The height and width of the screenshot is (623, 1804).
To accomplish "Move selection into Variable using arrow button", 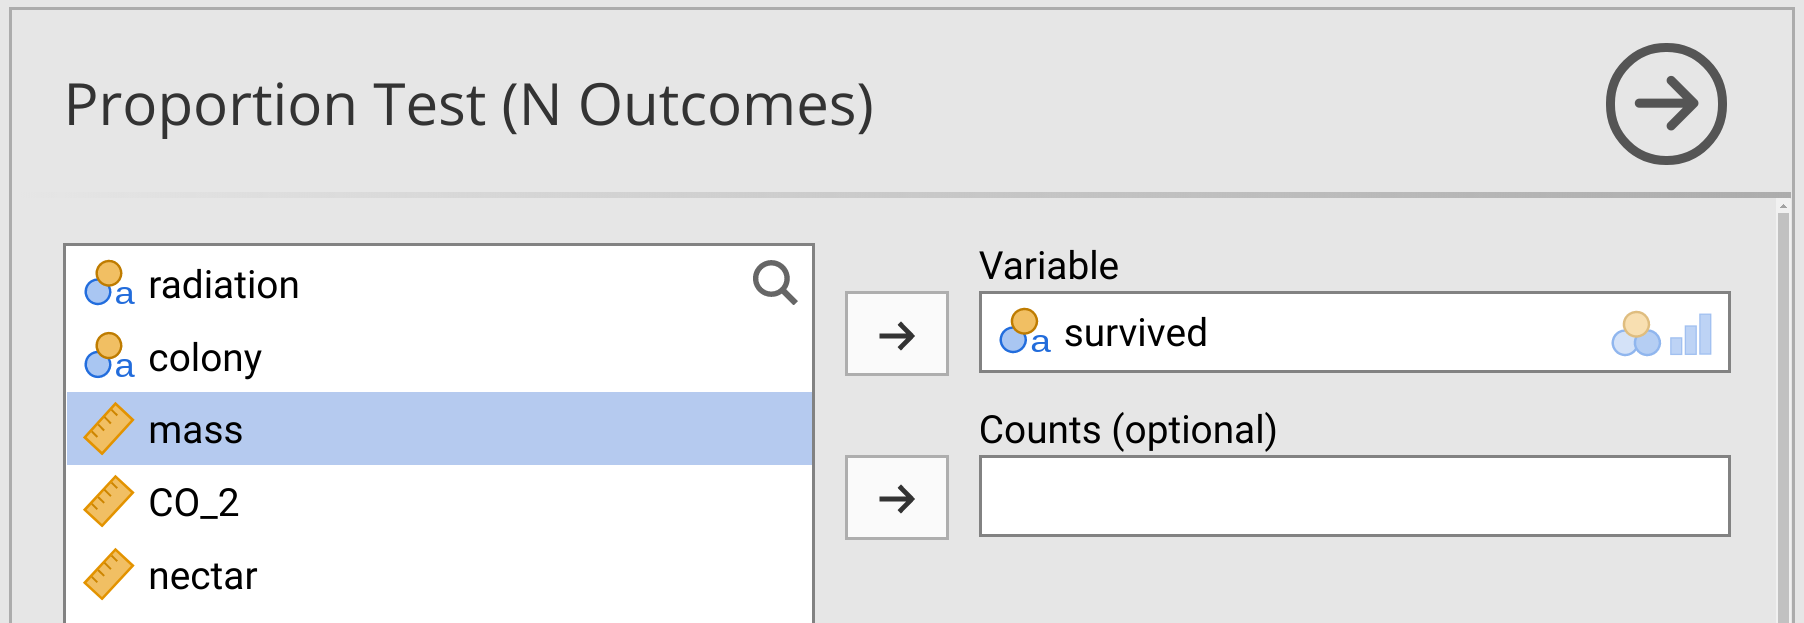I will [x=897, y=334].
